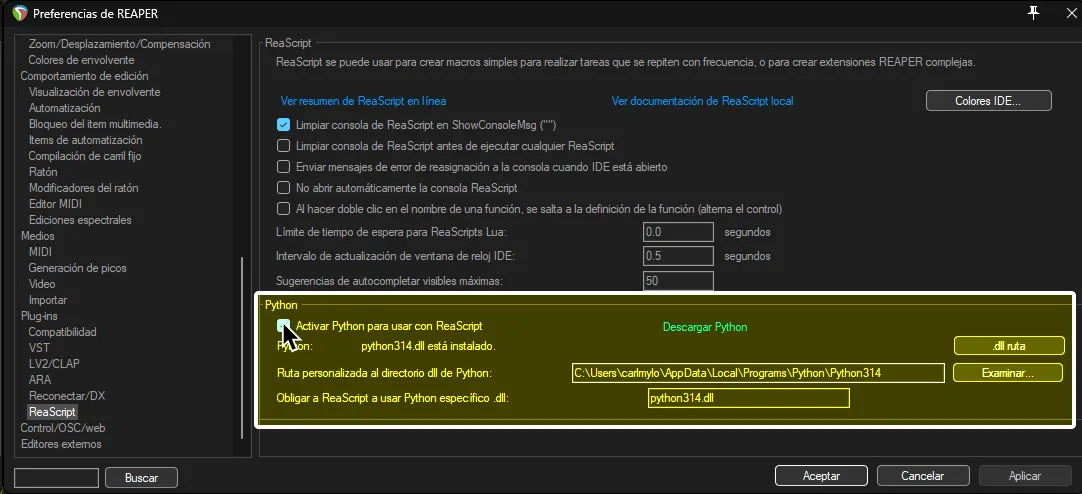Select Automatización in the tree
Viewport: 1082px width, 494px height.
point(64,108)
